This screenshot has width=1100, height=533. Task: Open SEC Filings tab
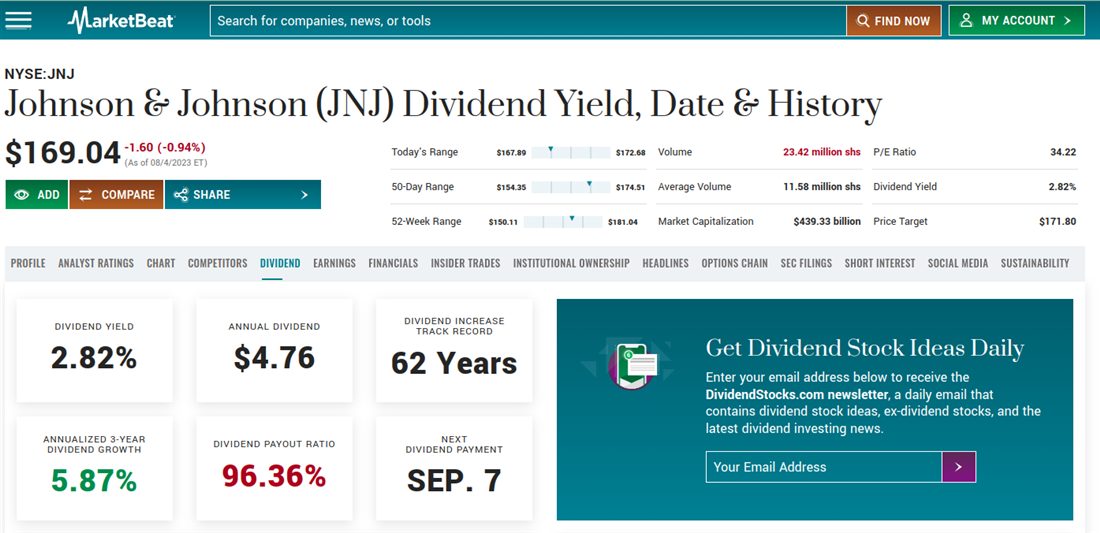(x=806, y=263)
